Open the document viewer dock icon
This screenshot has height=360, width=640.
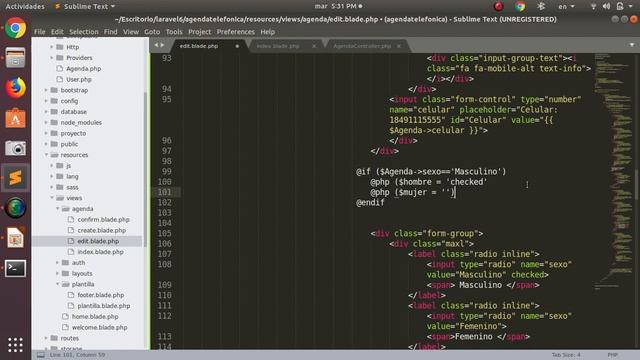pyautogui.click(x=16, y=238)
